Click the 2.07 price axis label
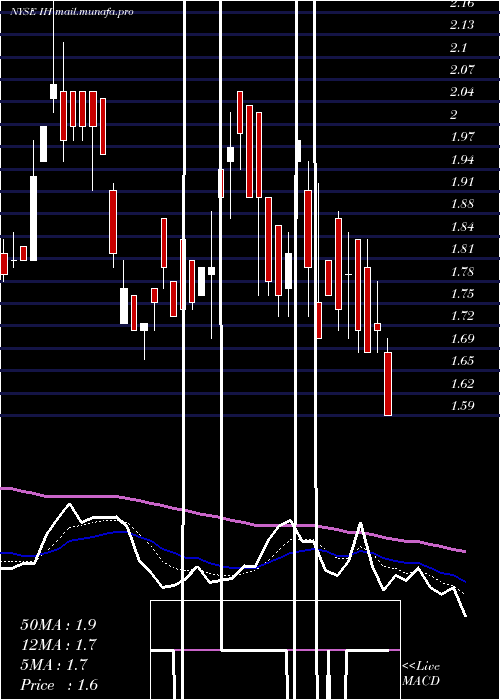This screenshot has height=700, width=500. pyautogui.click(x=462, y=70)
